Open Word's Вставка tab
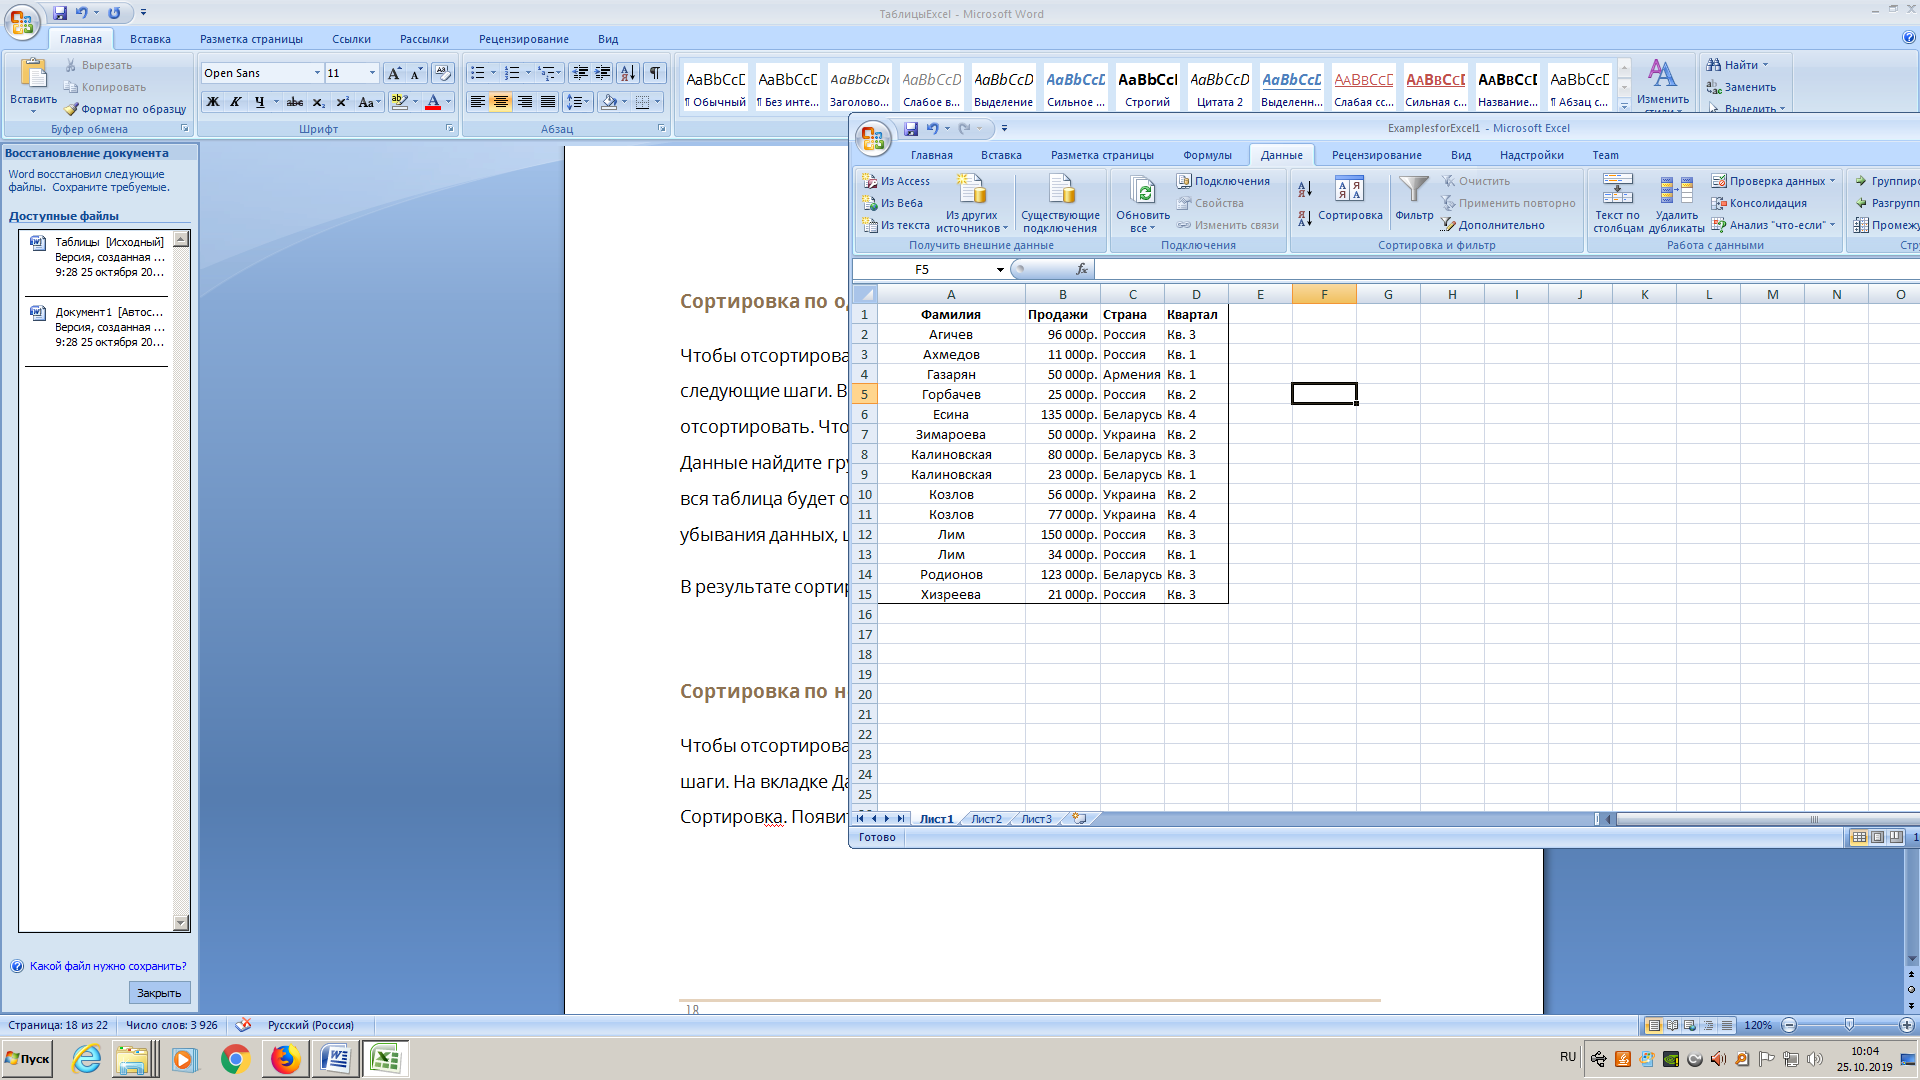Viewport: 1920px width, 1080px height. pos(150,39)
